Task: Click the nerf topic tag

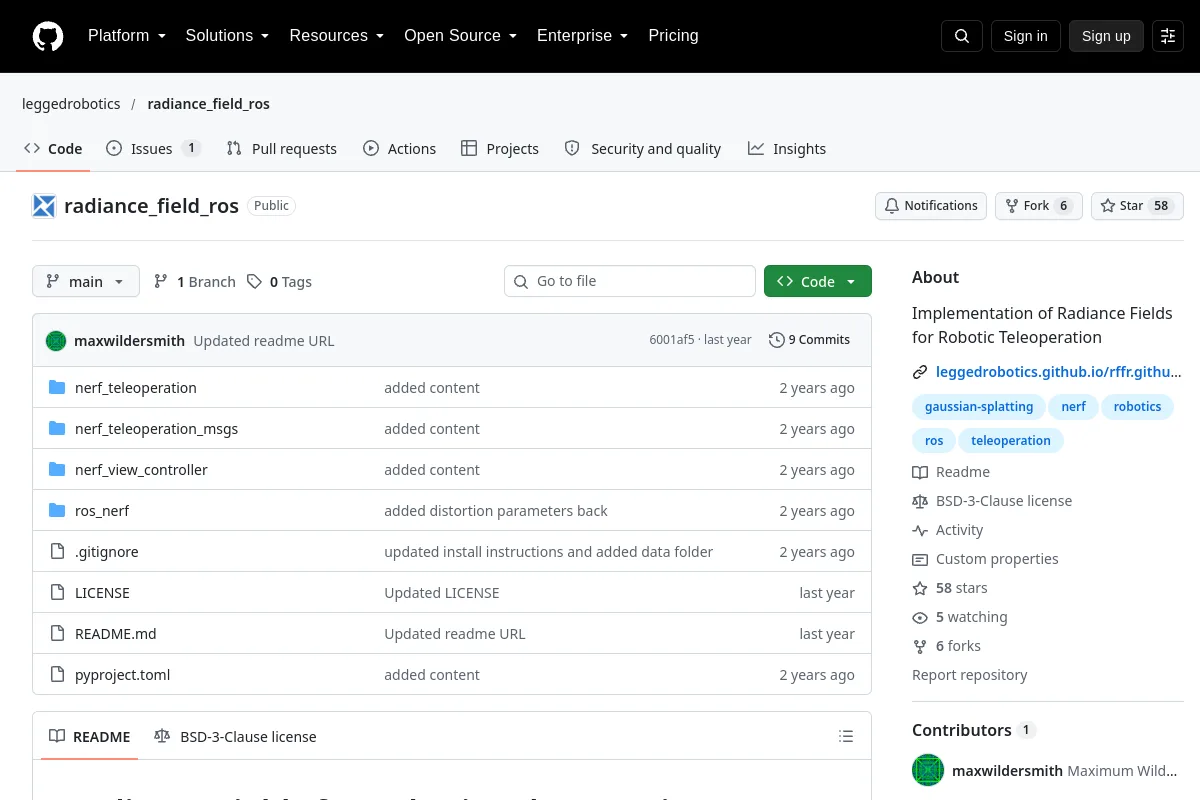Action: pos(1073,407)
